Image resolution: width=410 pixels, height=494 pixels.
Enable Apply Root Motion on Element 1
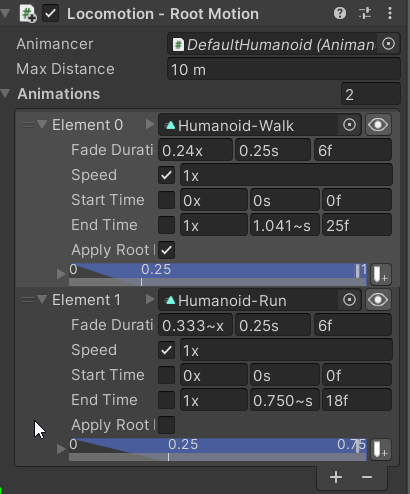coord(166,425)
